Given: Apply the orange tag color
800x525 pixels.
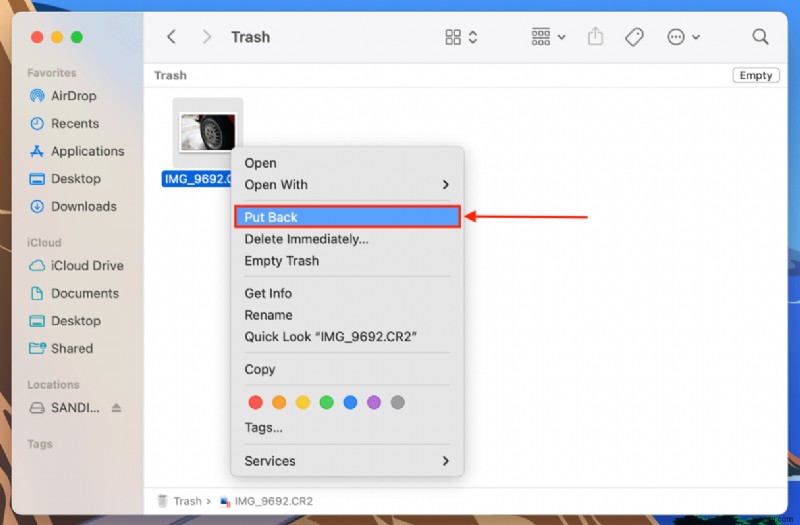Looking at the screenshot, I should (279, 402).
